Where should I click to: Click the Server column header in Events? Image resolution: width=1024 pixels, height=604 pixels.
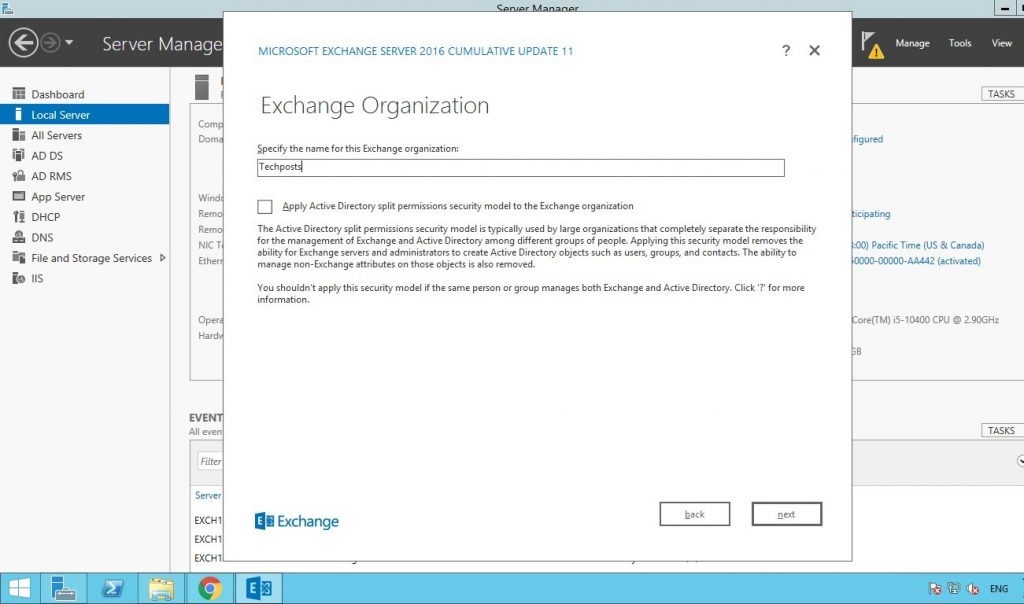point(208,495)
